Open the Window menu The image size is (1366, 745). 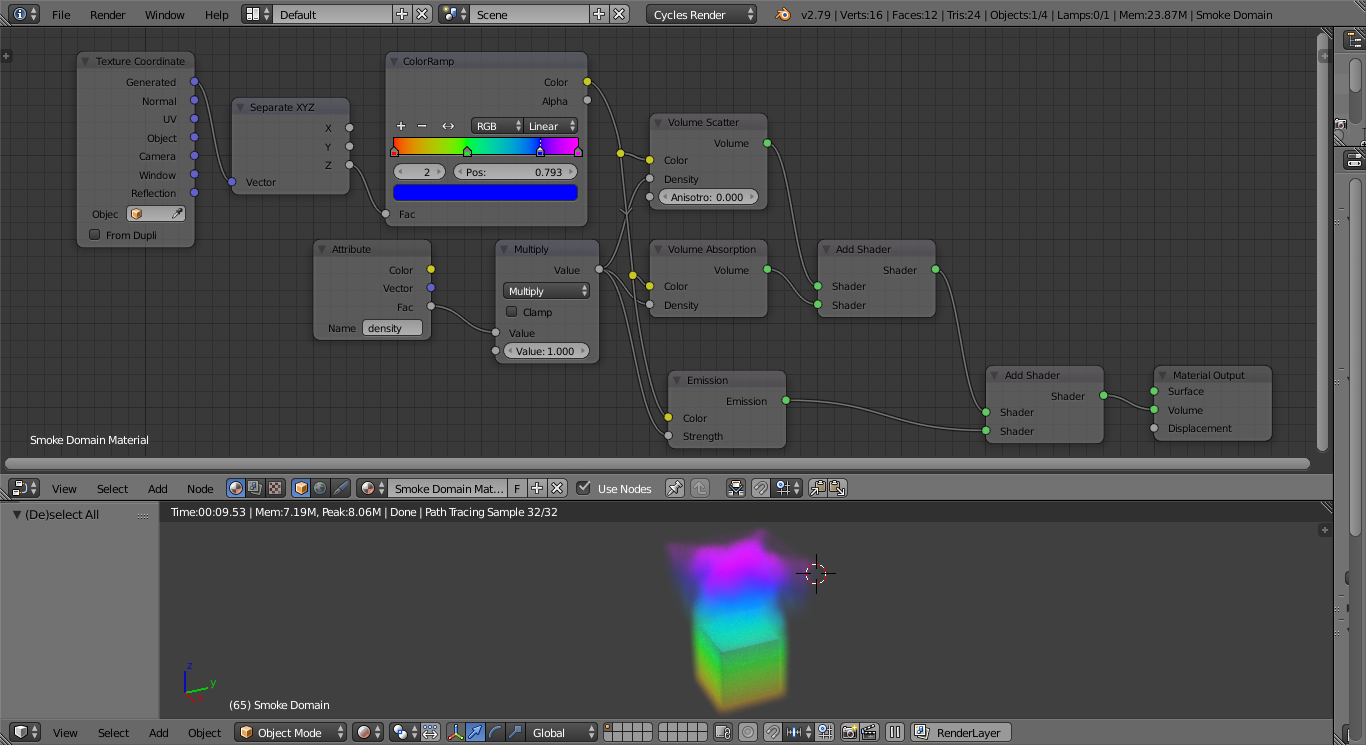pyautogui.click(x=165, y=15)
